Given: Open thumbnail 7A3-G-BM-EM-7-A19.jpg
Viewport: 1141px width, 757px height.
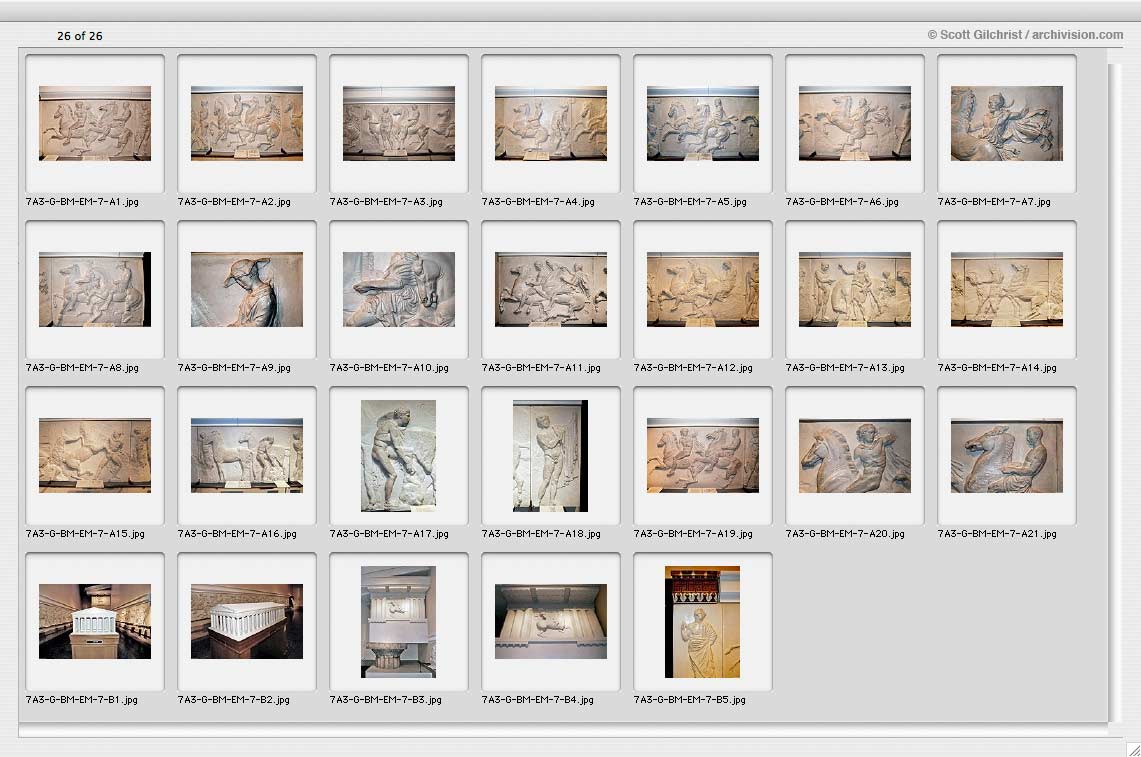Looking at the screenshot, I should coord(703,455).
